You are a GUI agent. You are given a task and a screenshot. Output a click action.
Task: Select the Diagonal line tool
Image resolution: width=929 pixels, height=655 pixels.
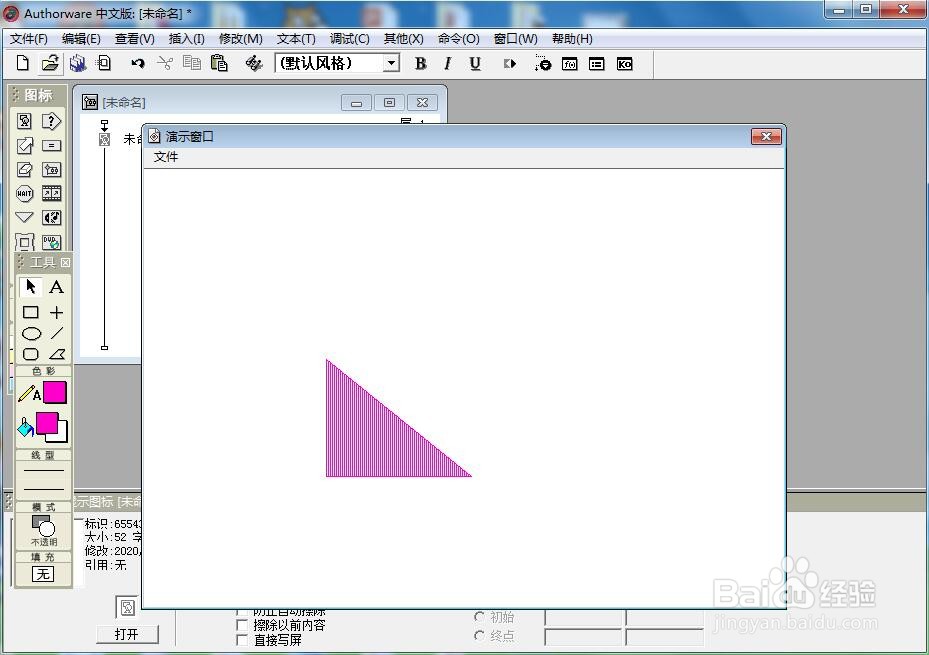pyautogui.click(x=56, y=333)
